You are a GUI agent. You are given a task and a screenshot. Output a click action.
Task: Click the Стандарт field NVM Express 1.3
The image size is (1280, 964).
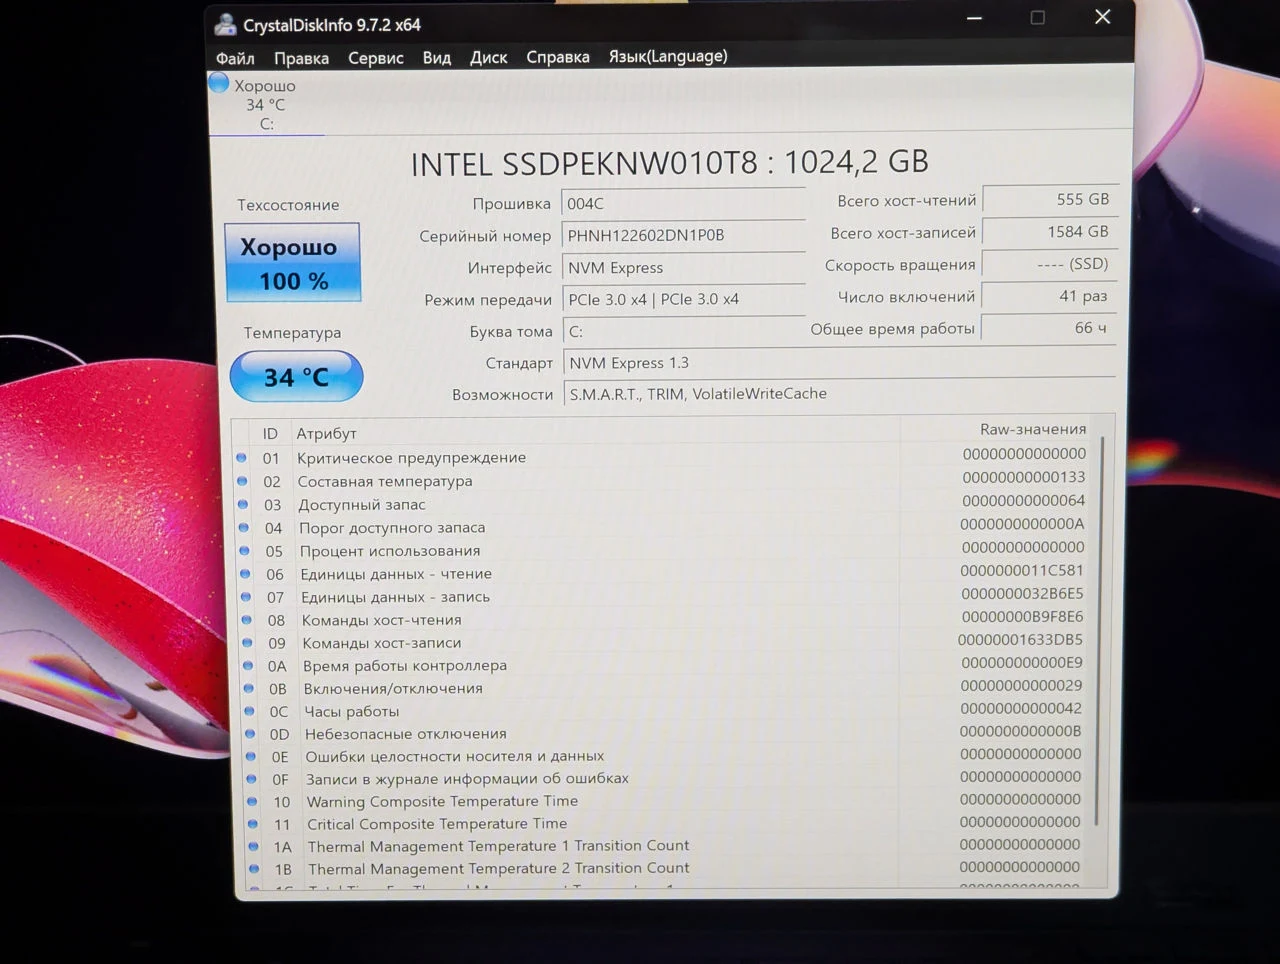(840, 363)
